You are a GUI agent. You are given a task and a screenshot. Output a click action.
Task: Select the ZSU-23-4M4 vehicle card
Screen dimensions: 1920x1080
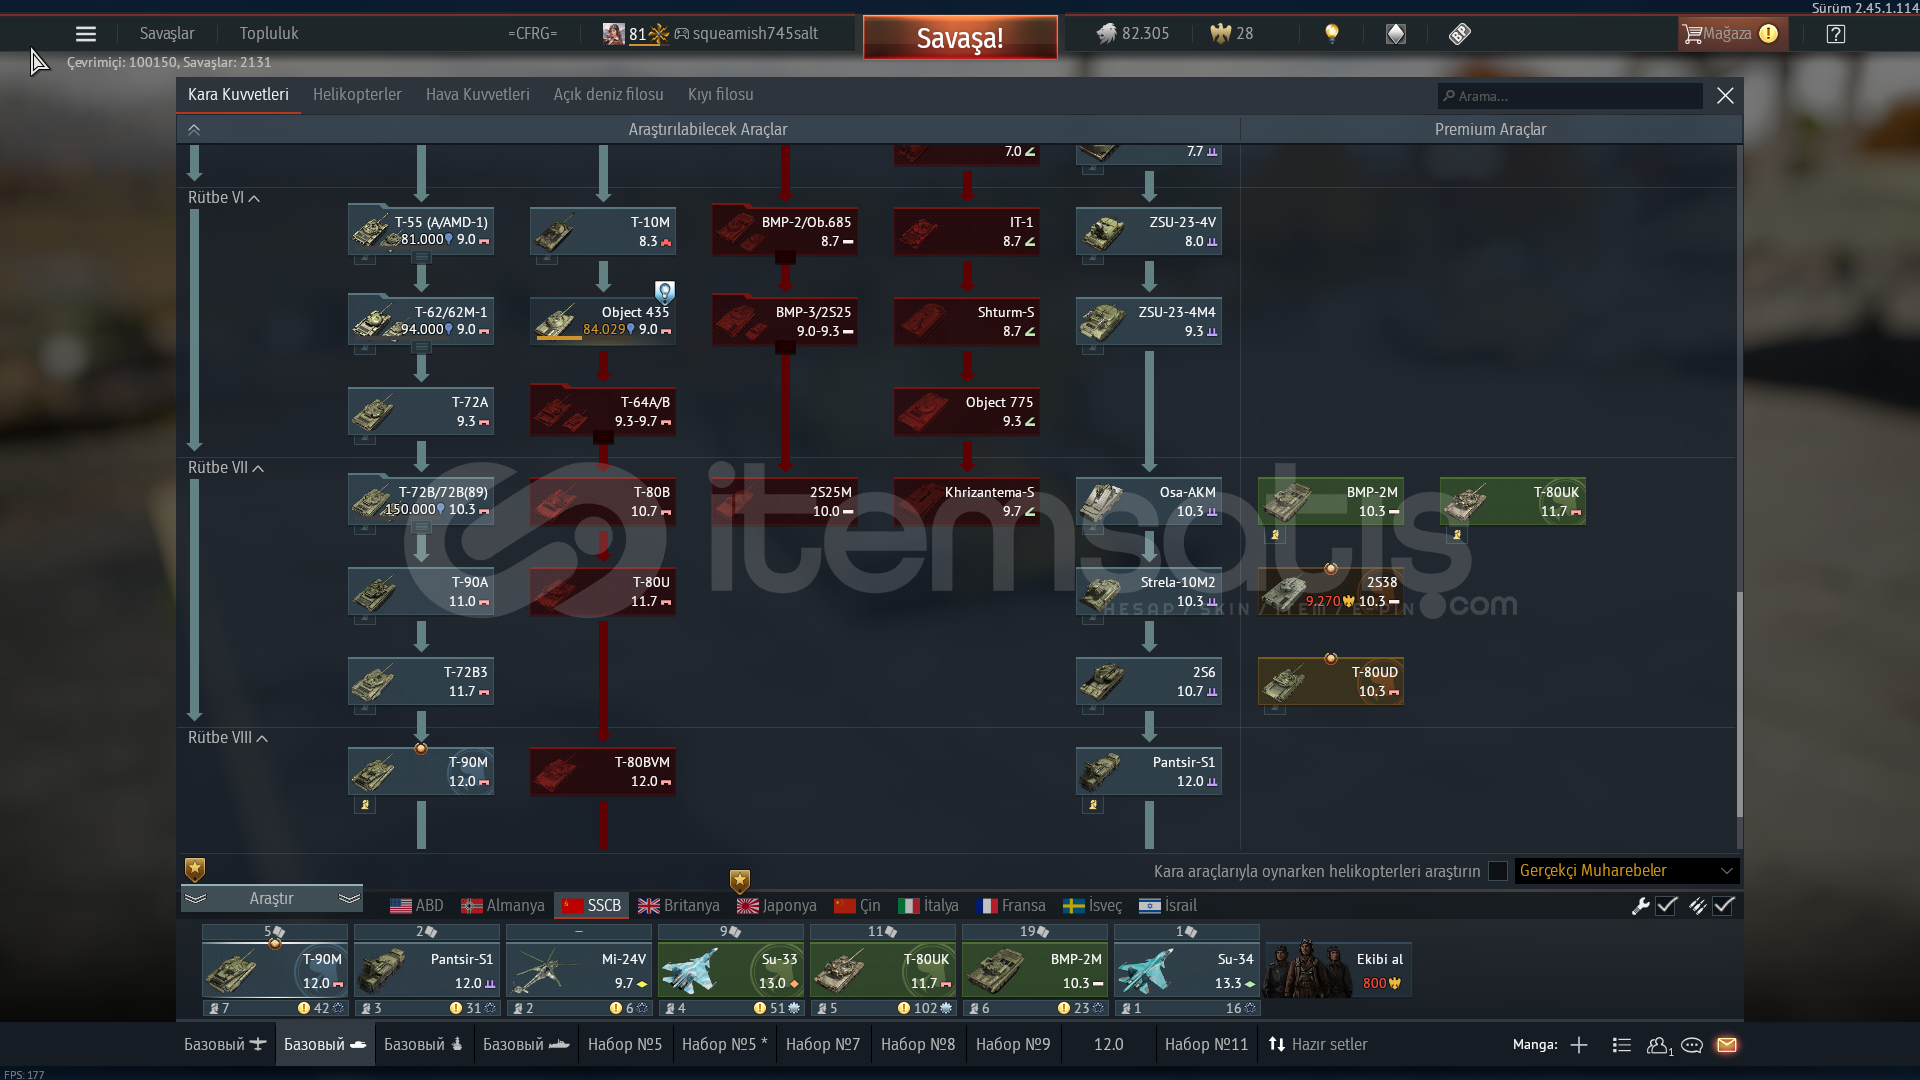coord(1148,322)
